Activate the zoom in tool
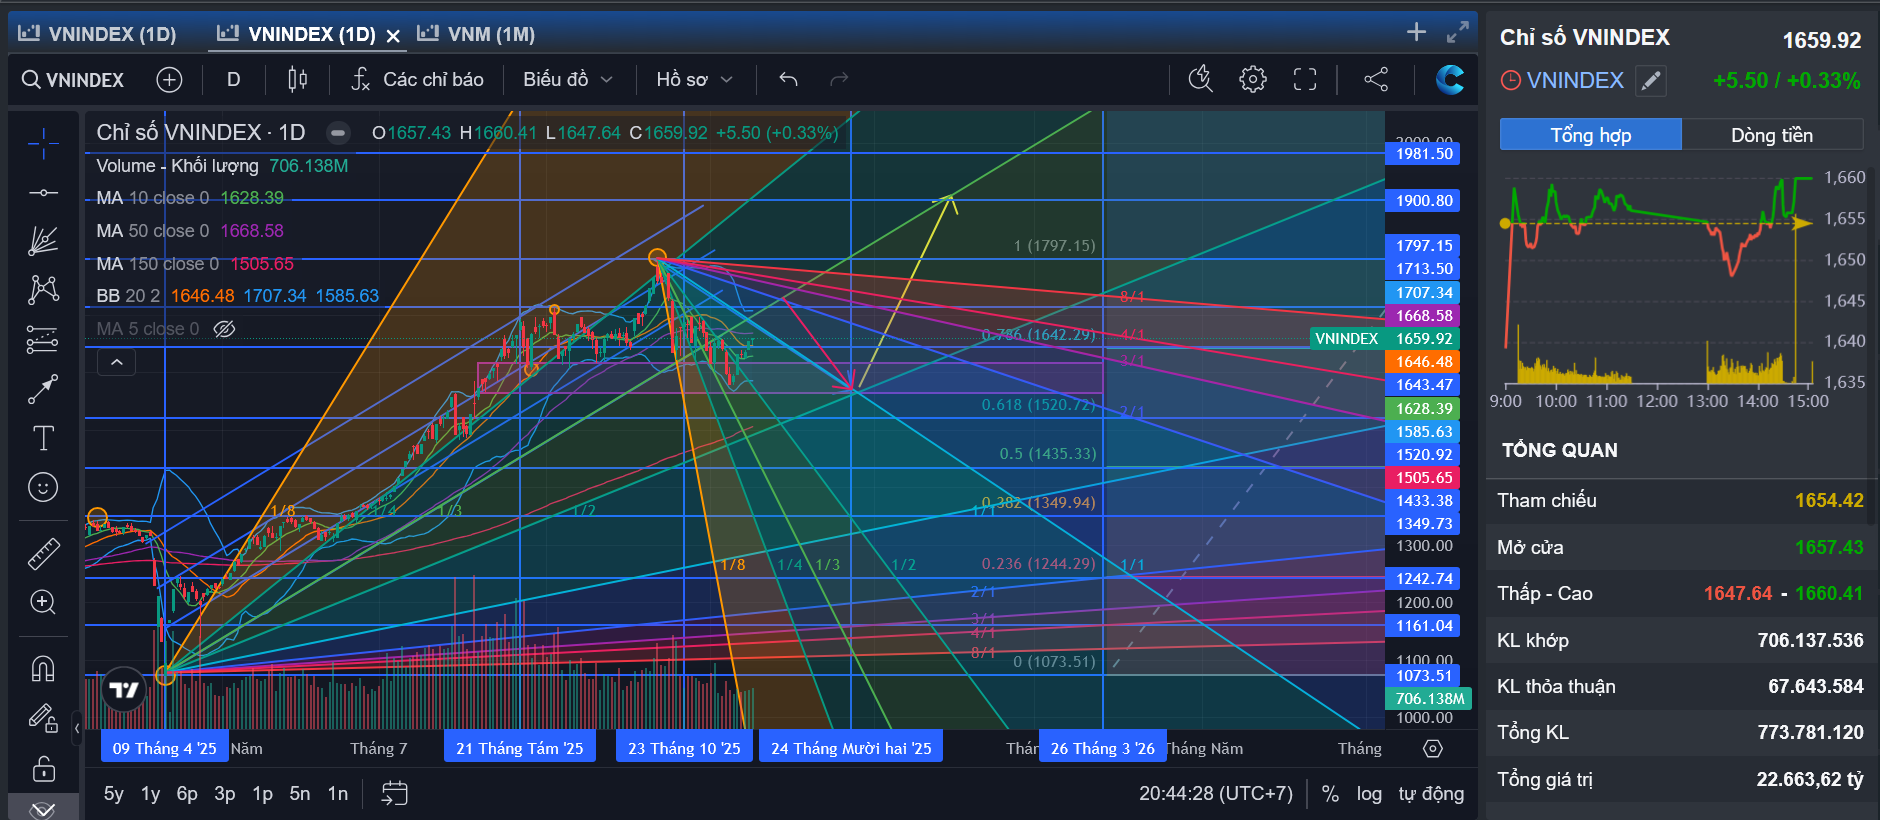The image size is (1880, 820). coord(43,602)
